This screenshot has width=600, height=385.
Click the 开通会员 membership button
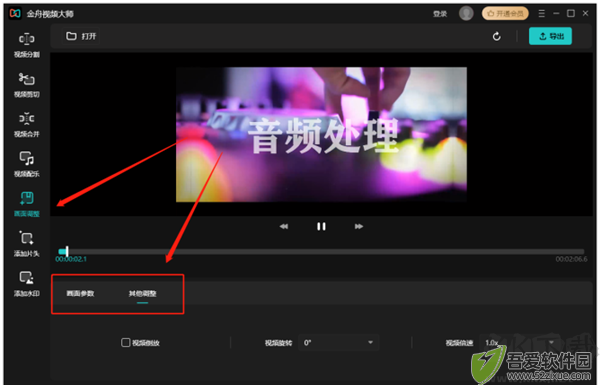[505, 13]
